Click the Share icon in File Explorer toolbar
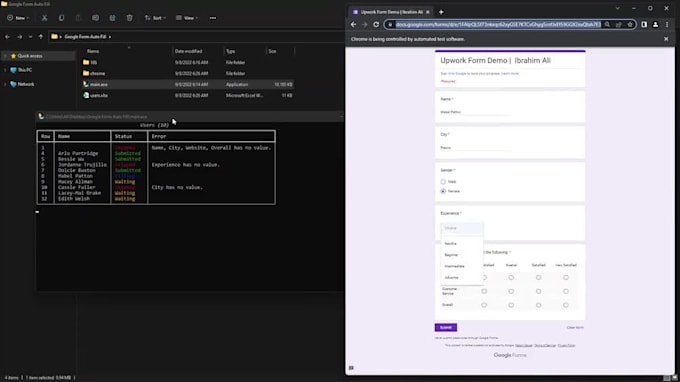 pos(112,18)
